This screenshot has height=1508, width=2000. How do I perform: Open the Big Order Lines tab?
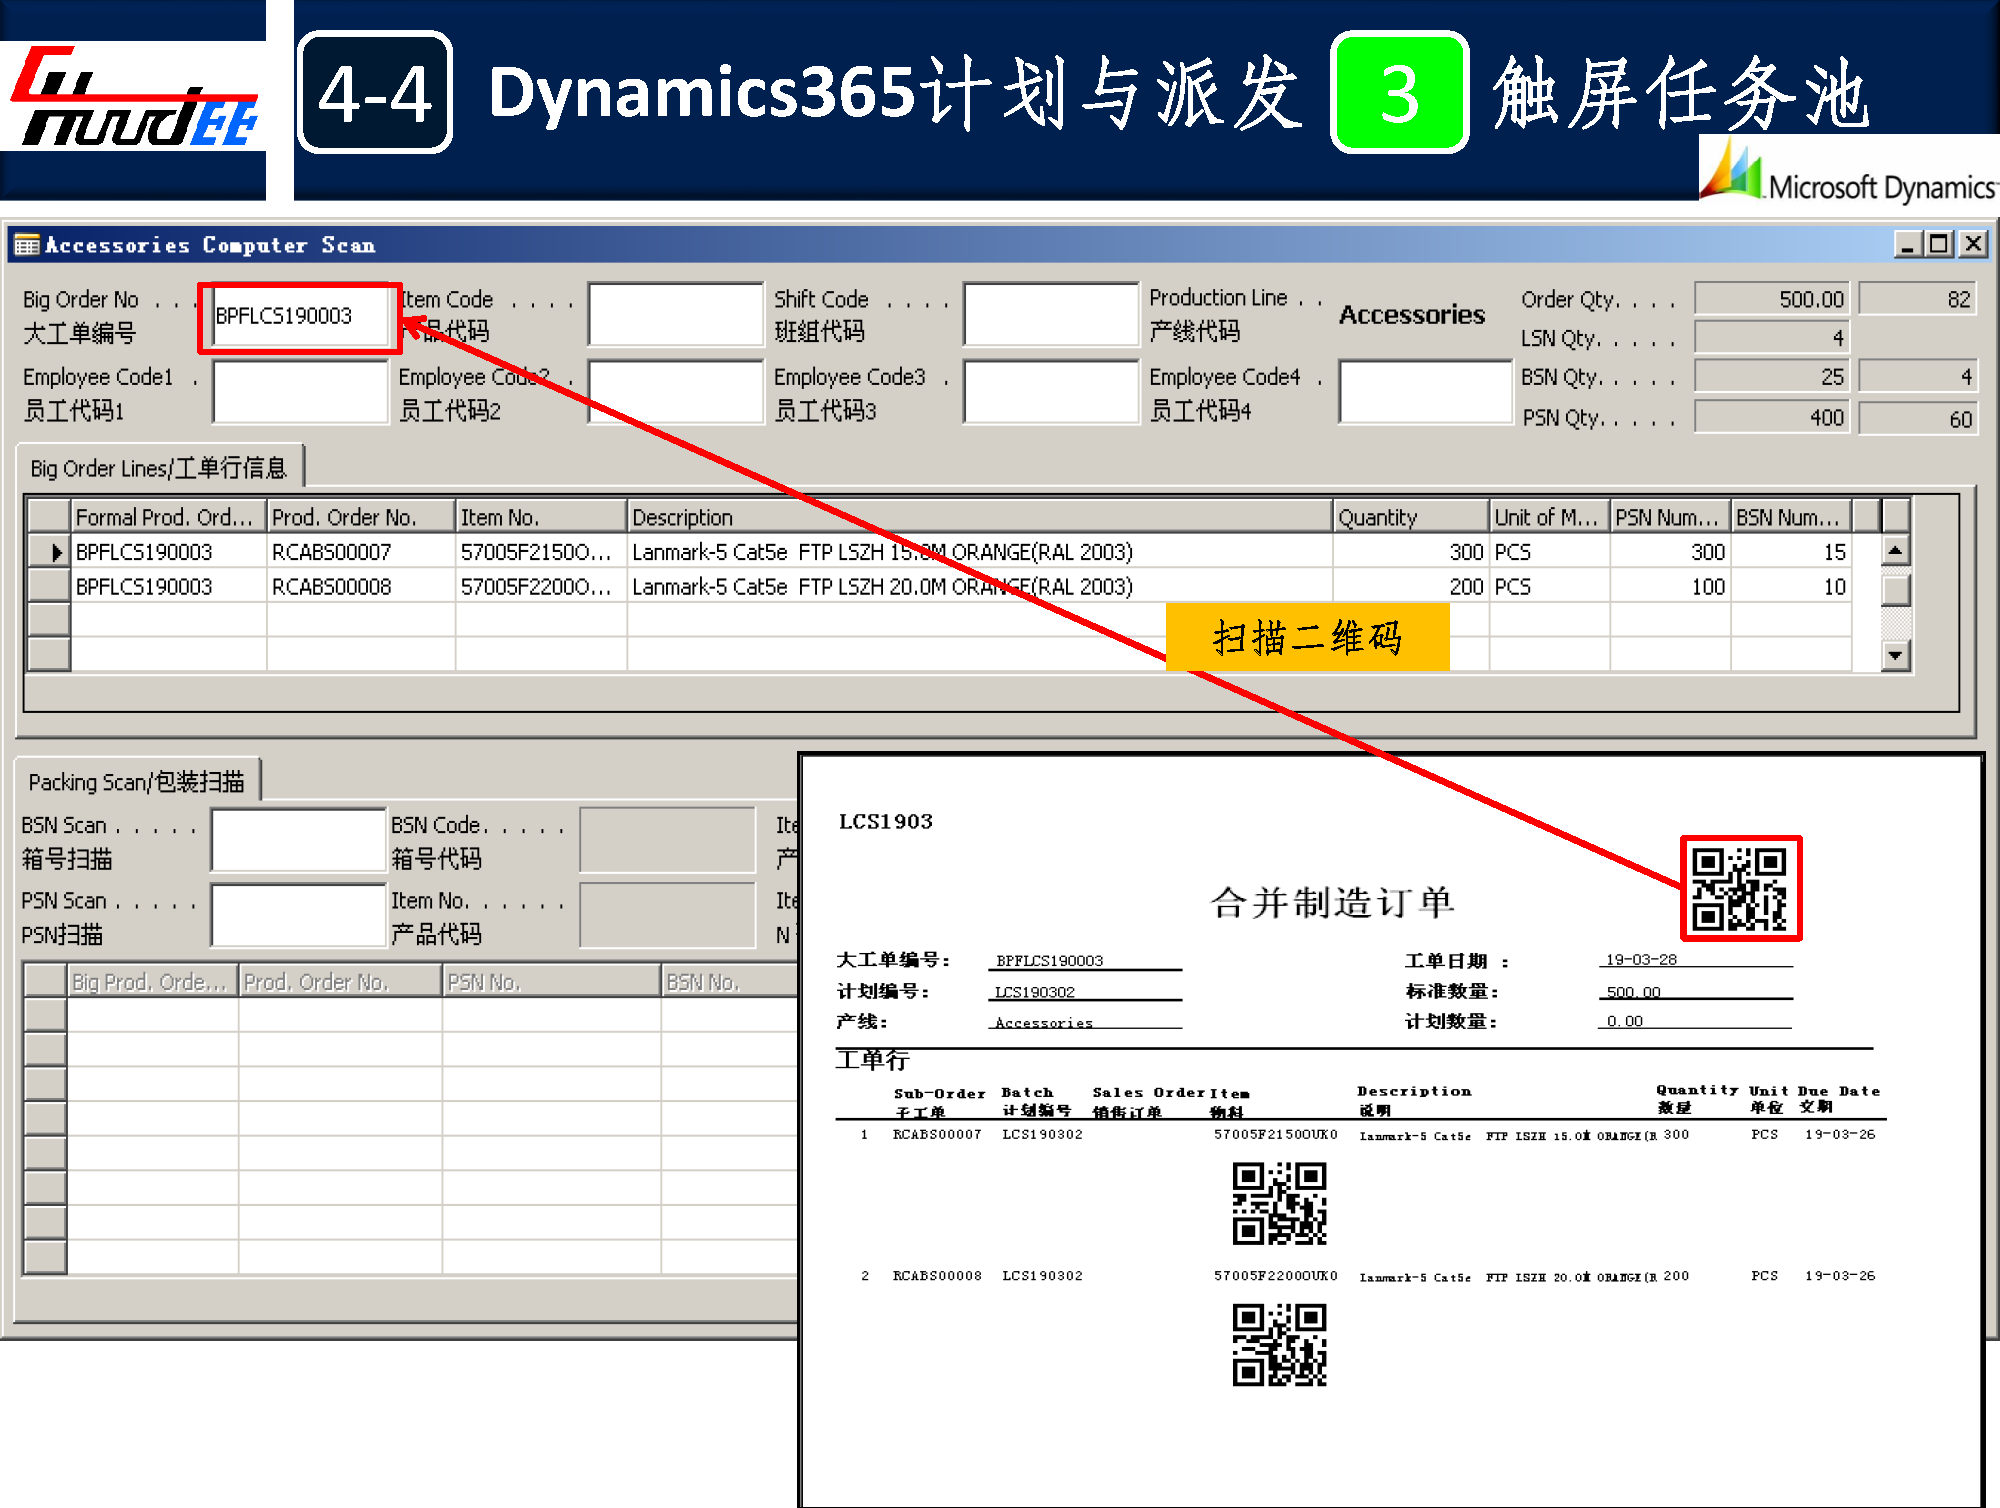(159, 468)
